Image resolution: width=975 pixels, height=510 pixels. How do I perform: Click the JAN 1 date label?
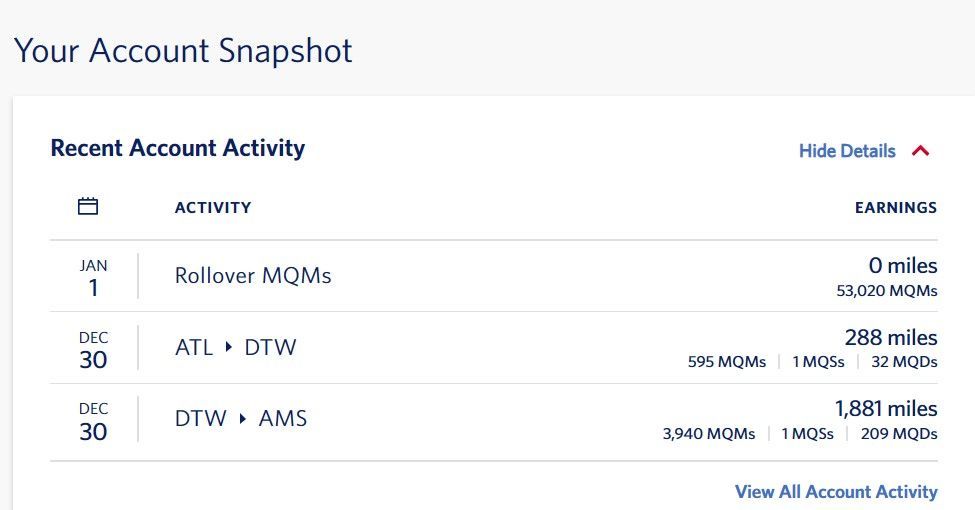(93, 277)
